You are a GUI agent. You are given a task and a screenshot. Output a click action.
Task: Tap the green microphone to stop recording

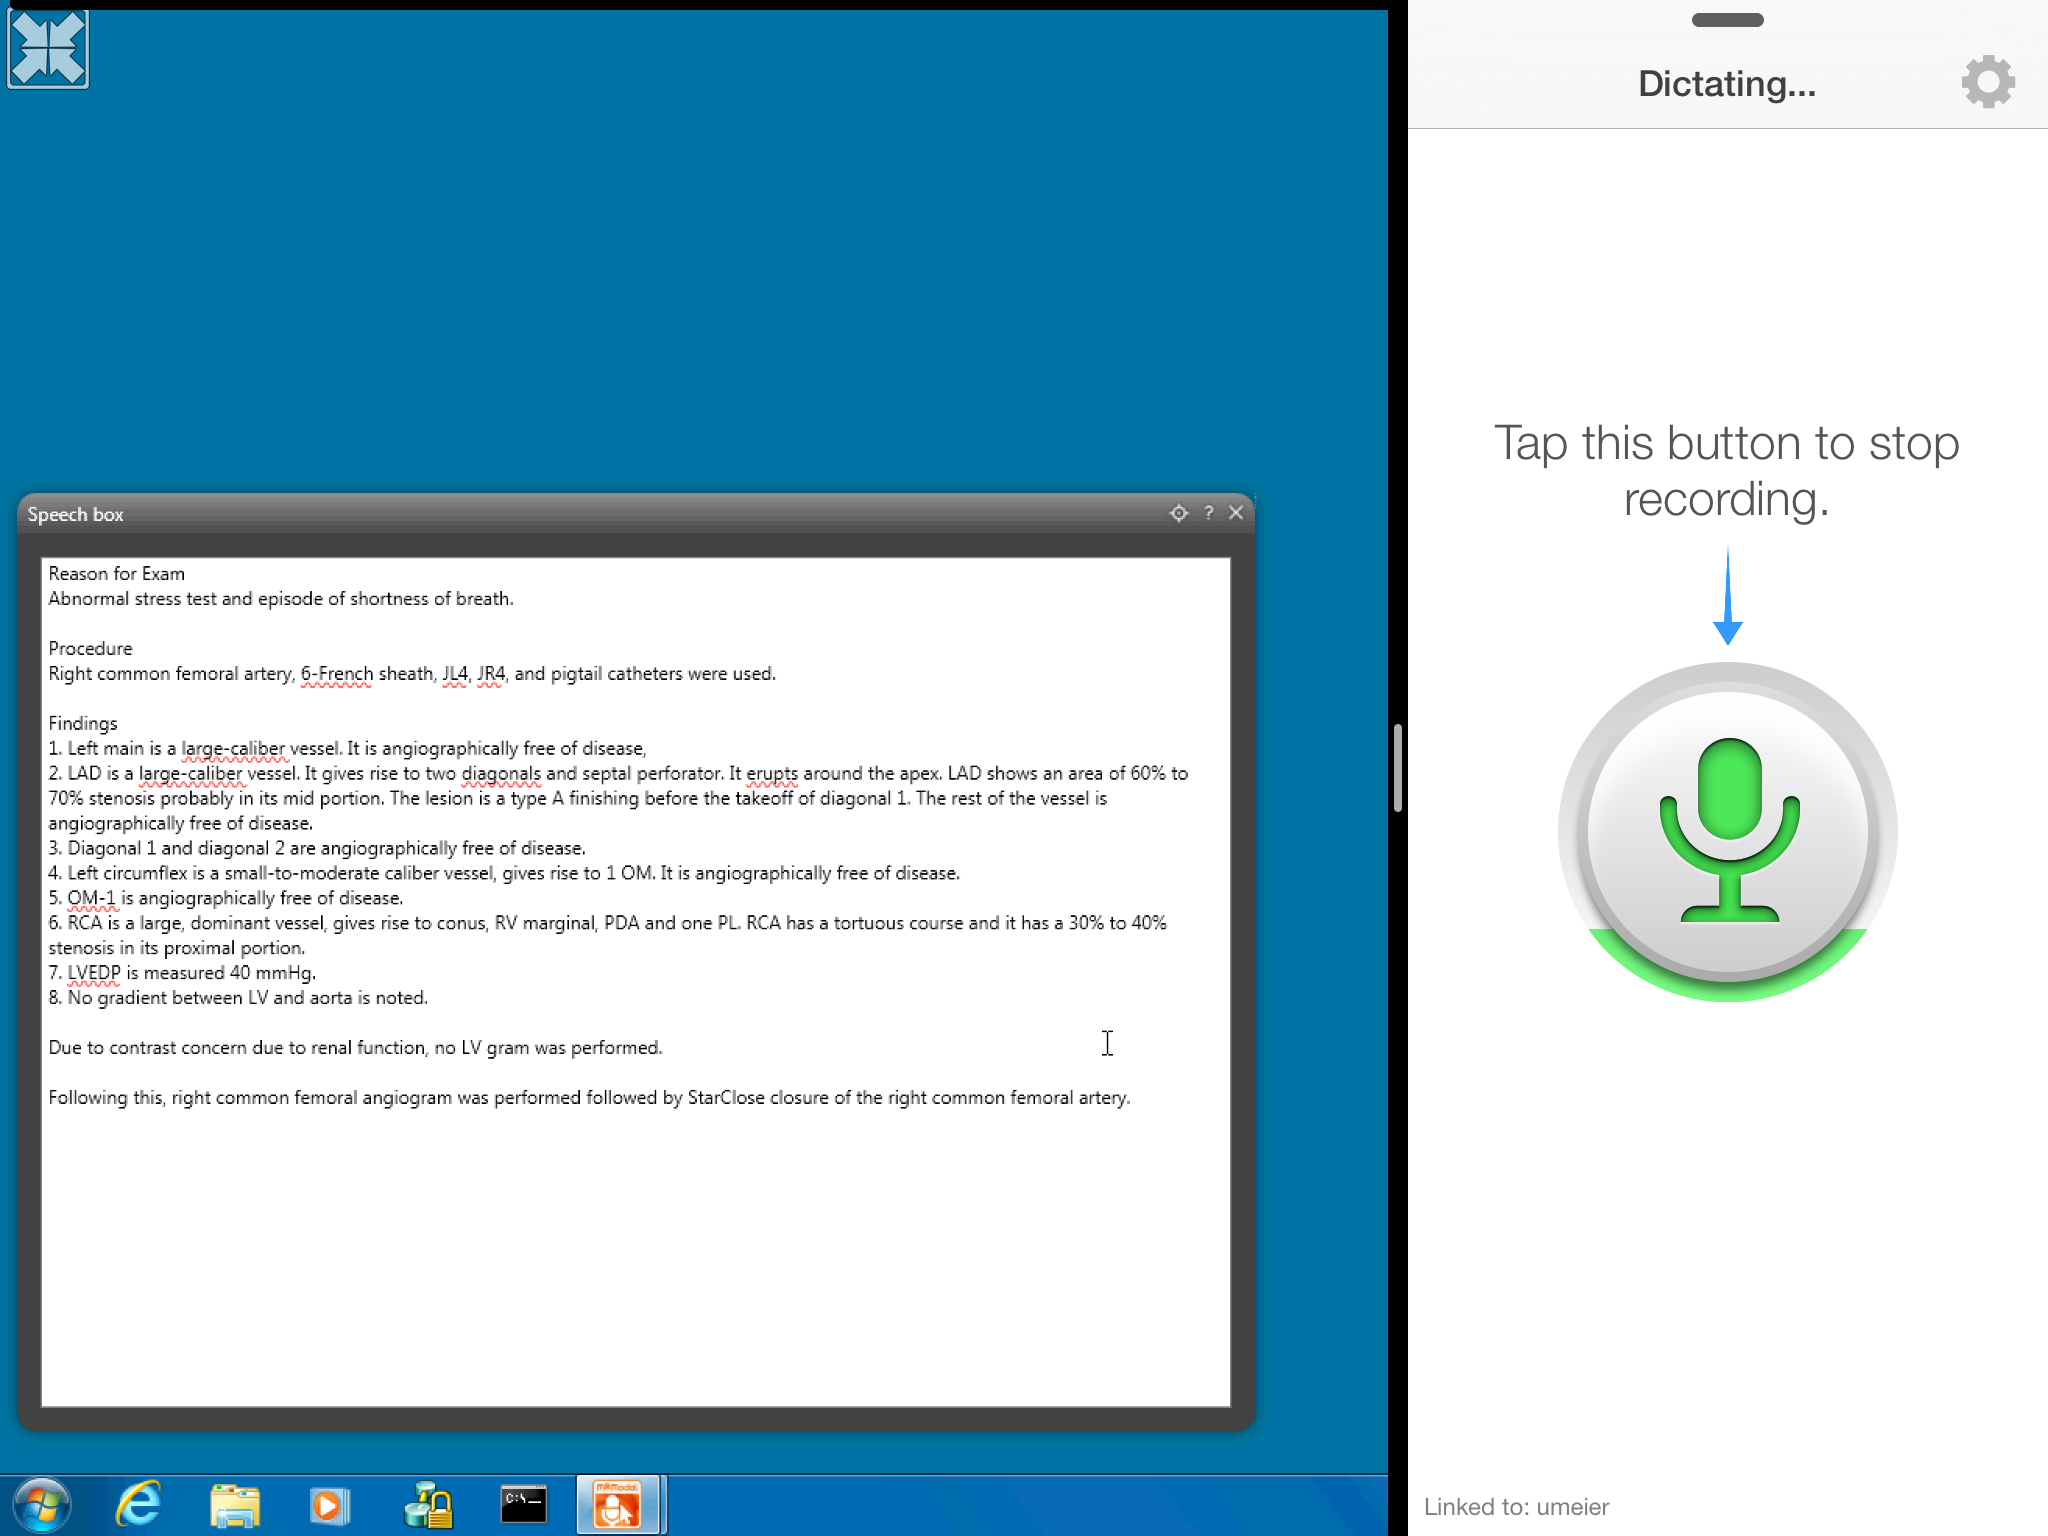pyautogui.click(x=1727, y=832)
